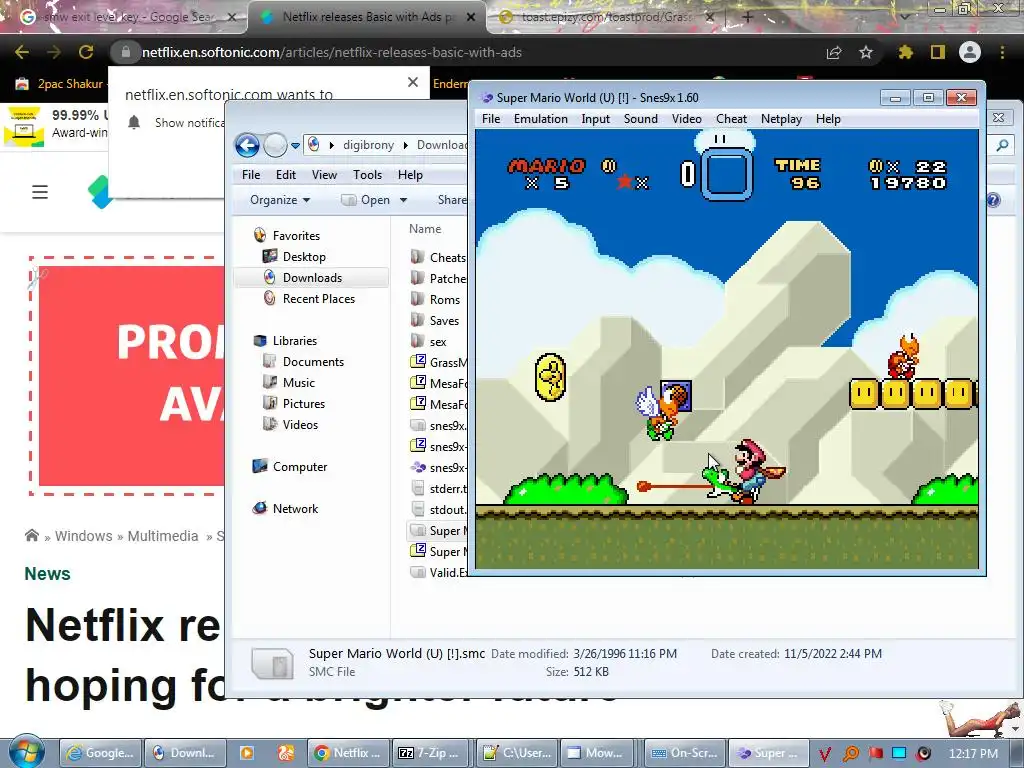Select Videos library in Explorer
The height and width of the screenshot is (768, 1024).
[x=300, y=424]
